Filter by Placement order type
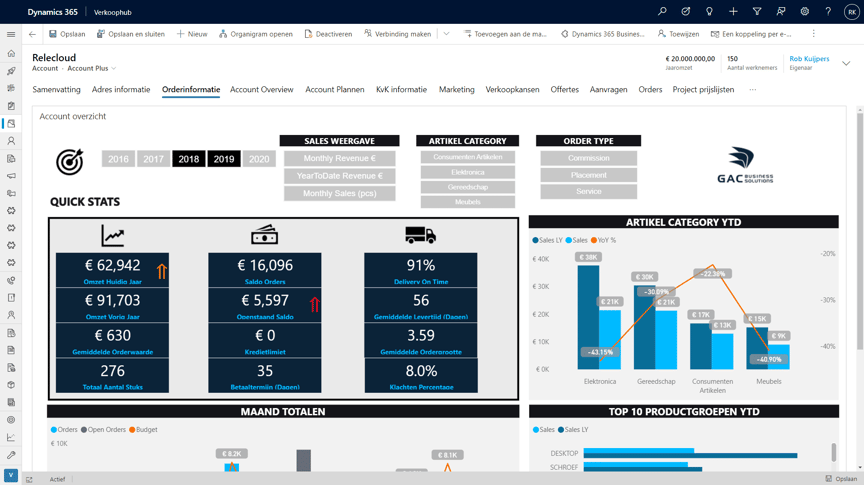 click(588, 175)
